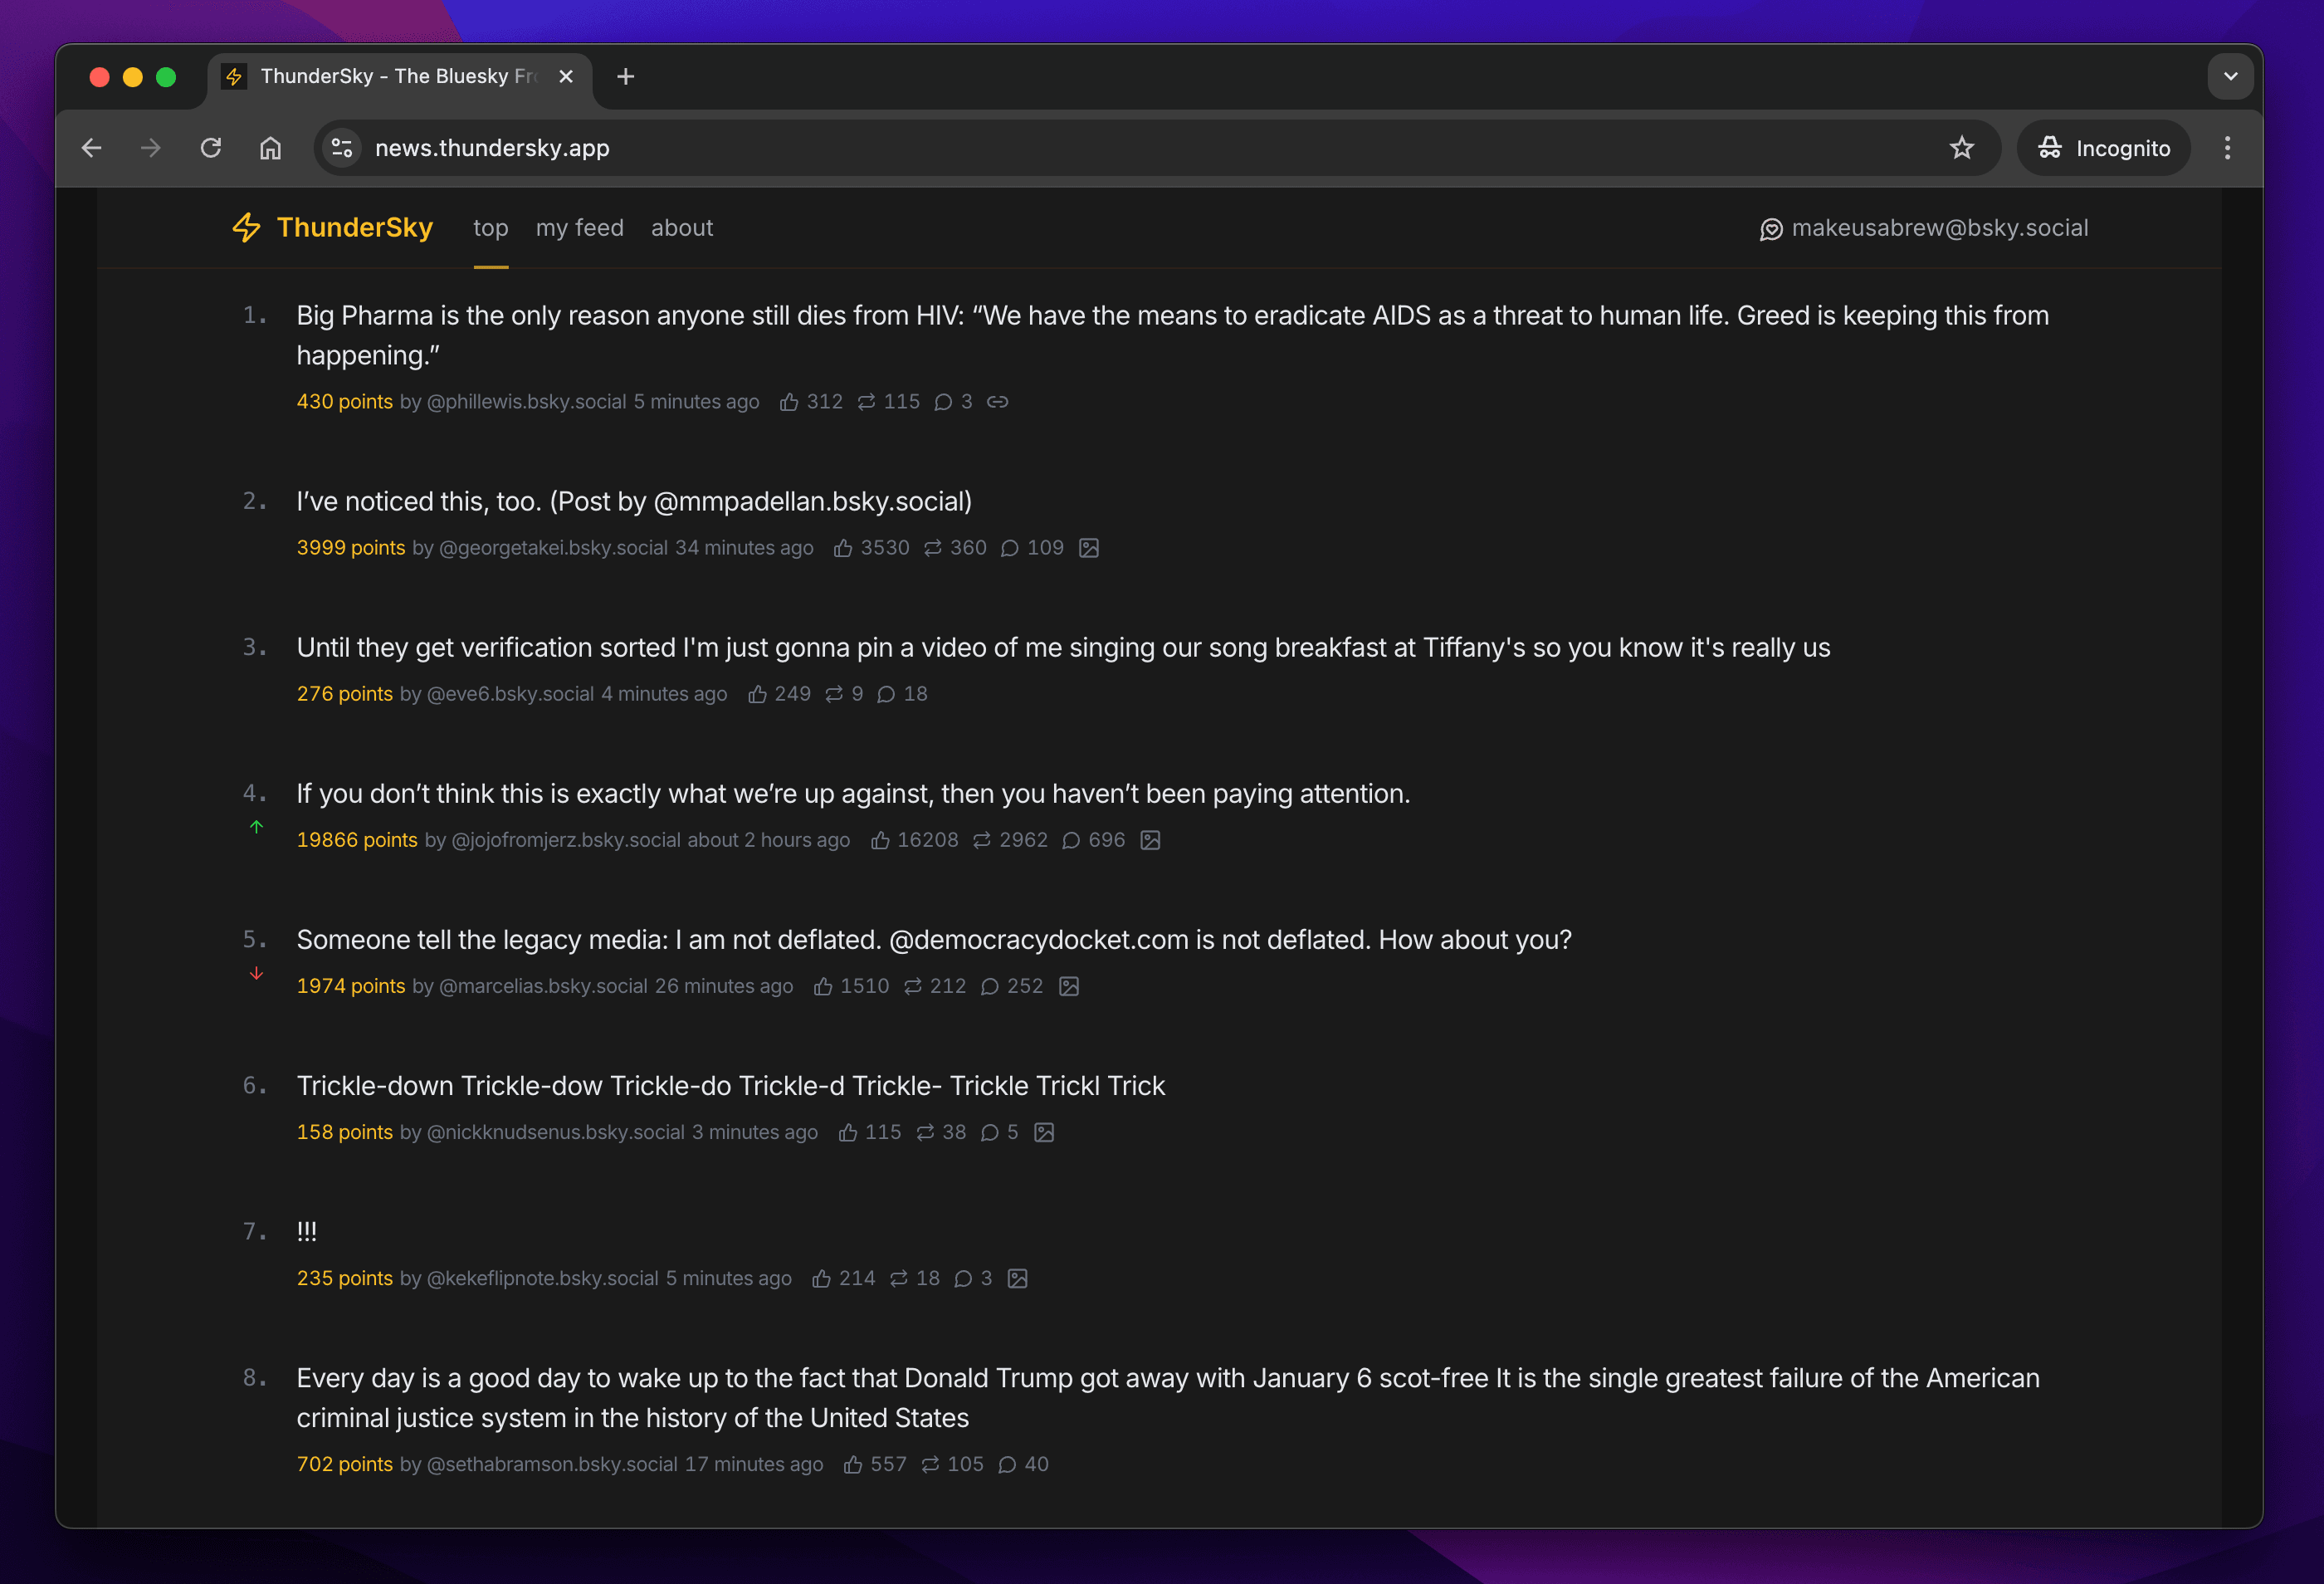Open the browser three-dot menu

click(2227, 148)
